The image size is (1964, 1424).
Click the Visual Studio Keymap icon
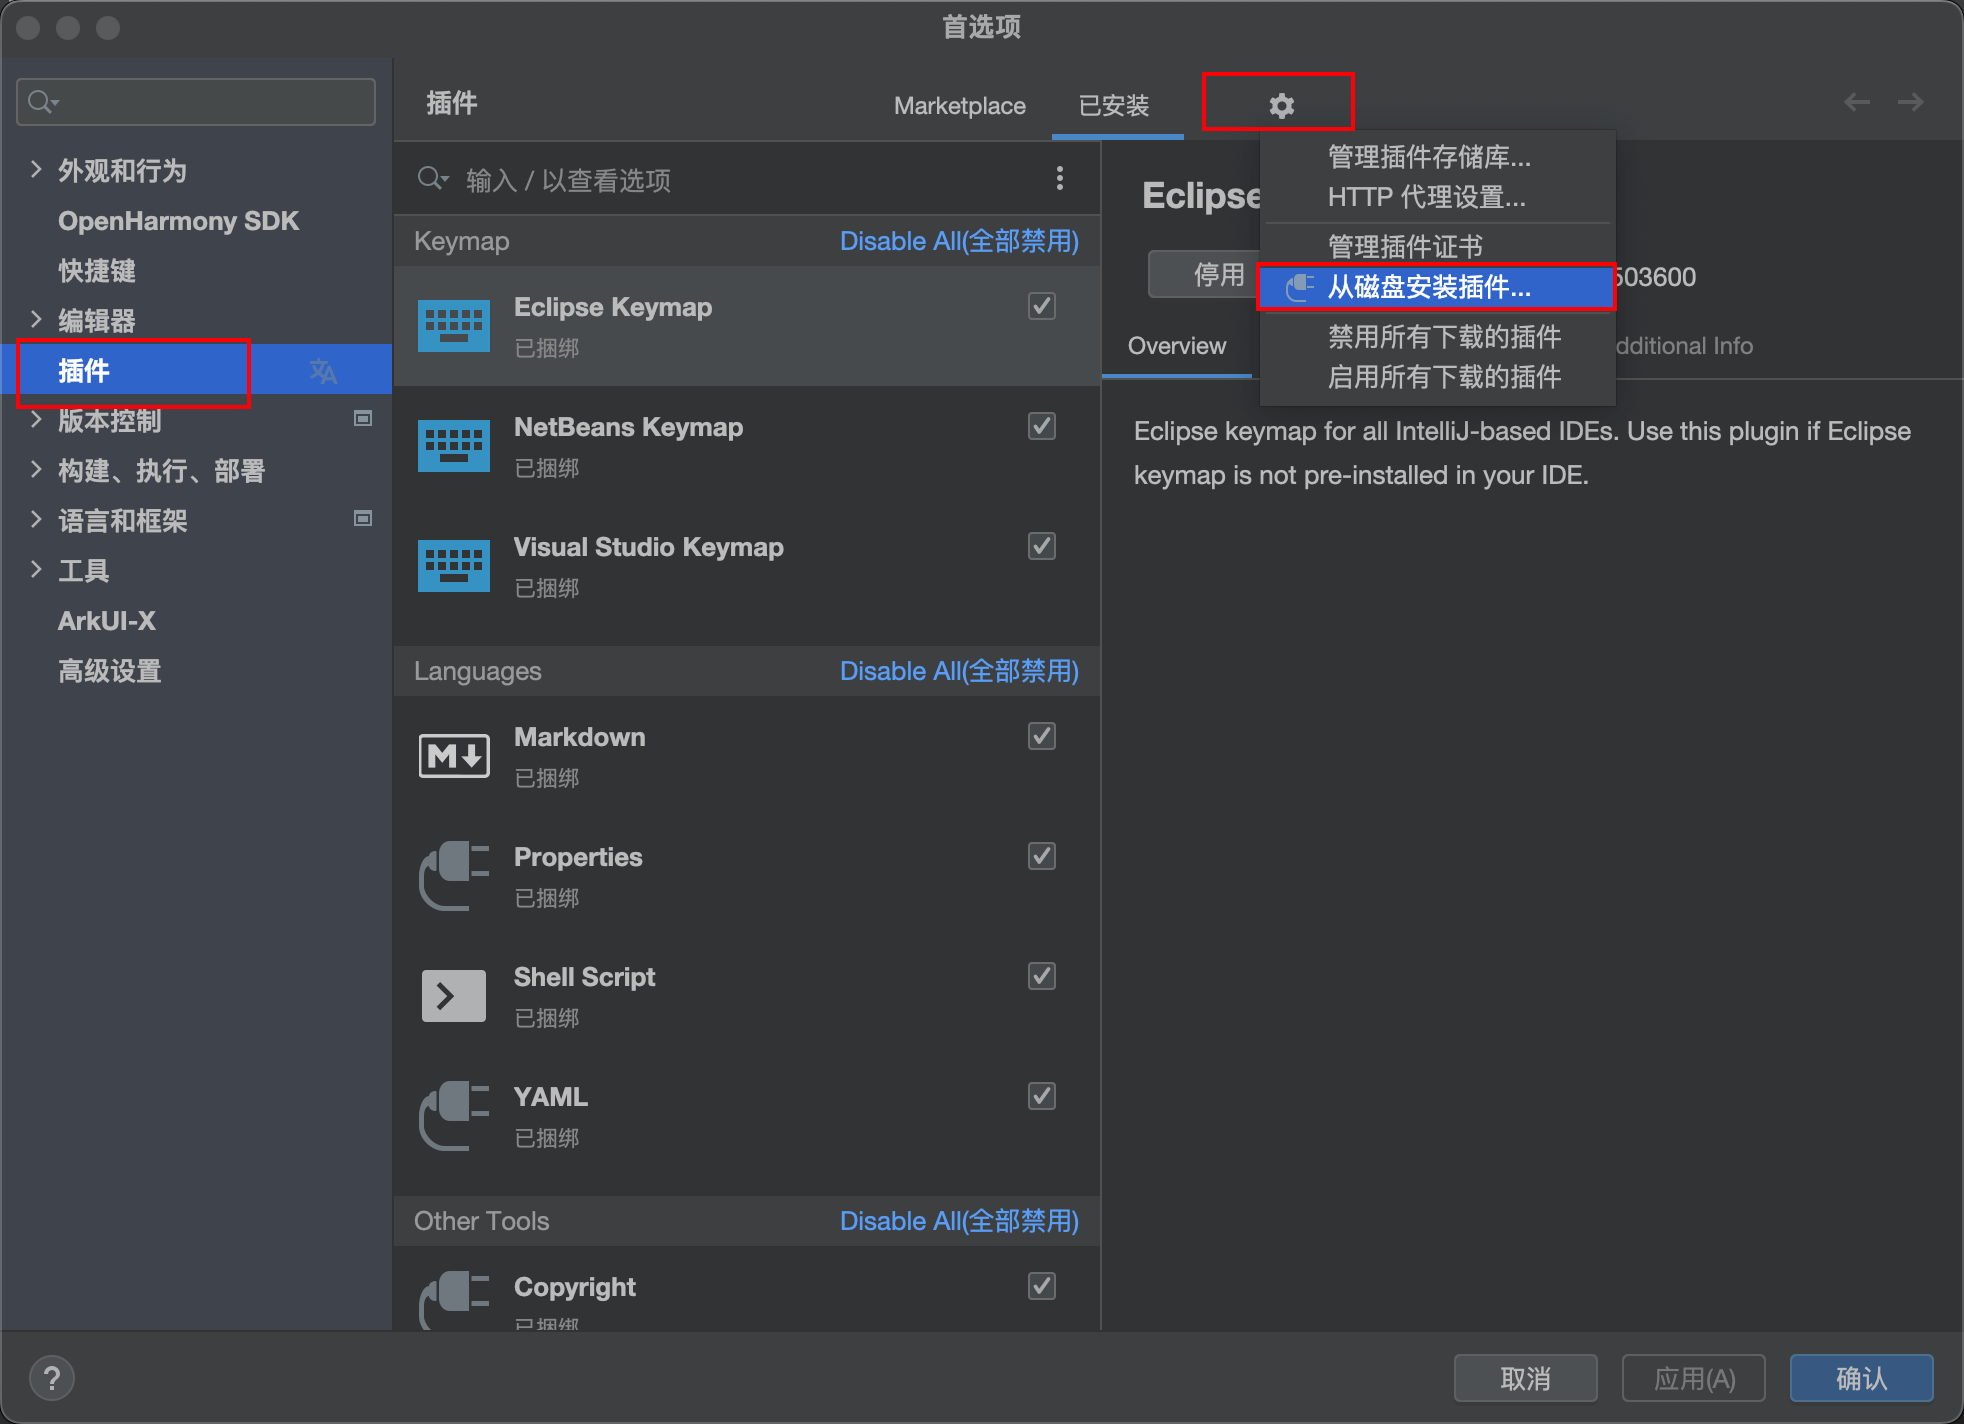pos(453,566)
